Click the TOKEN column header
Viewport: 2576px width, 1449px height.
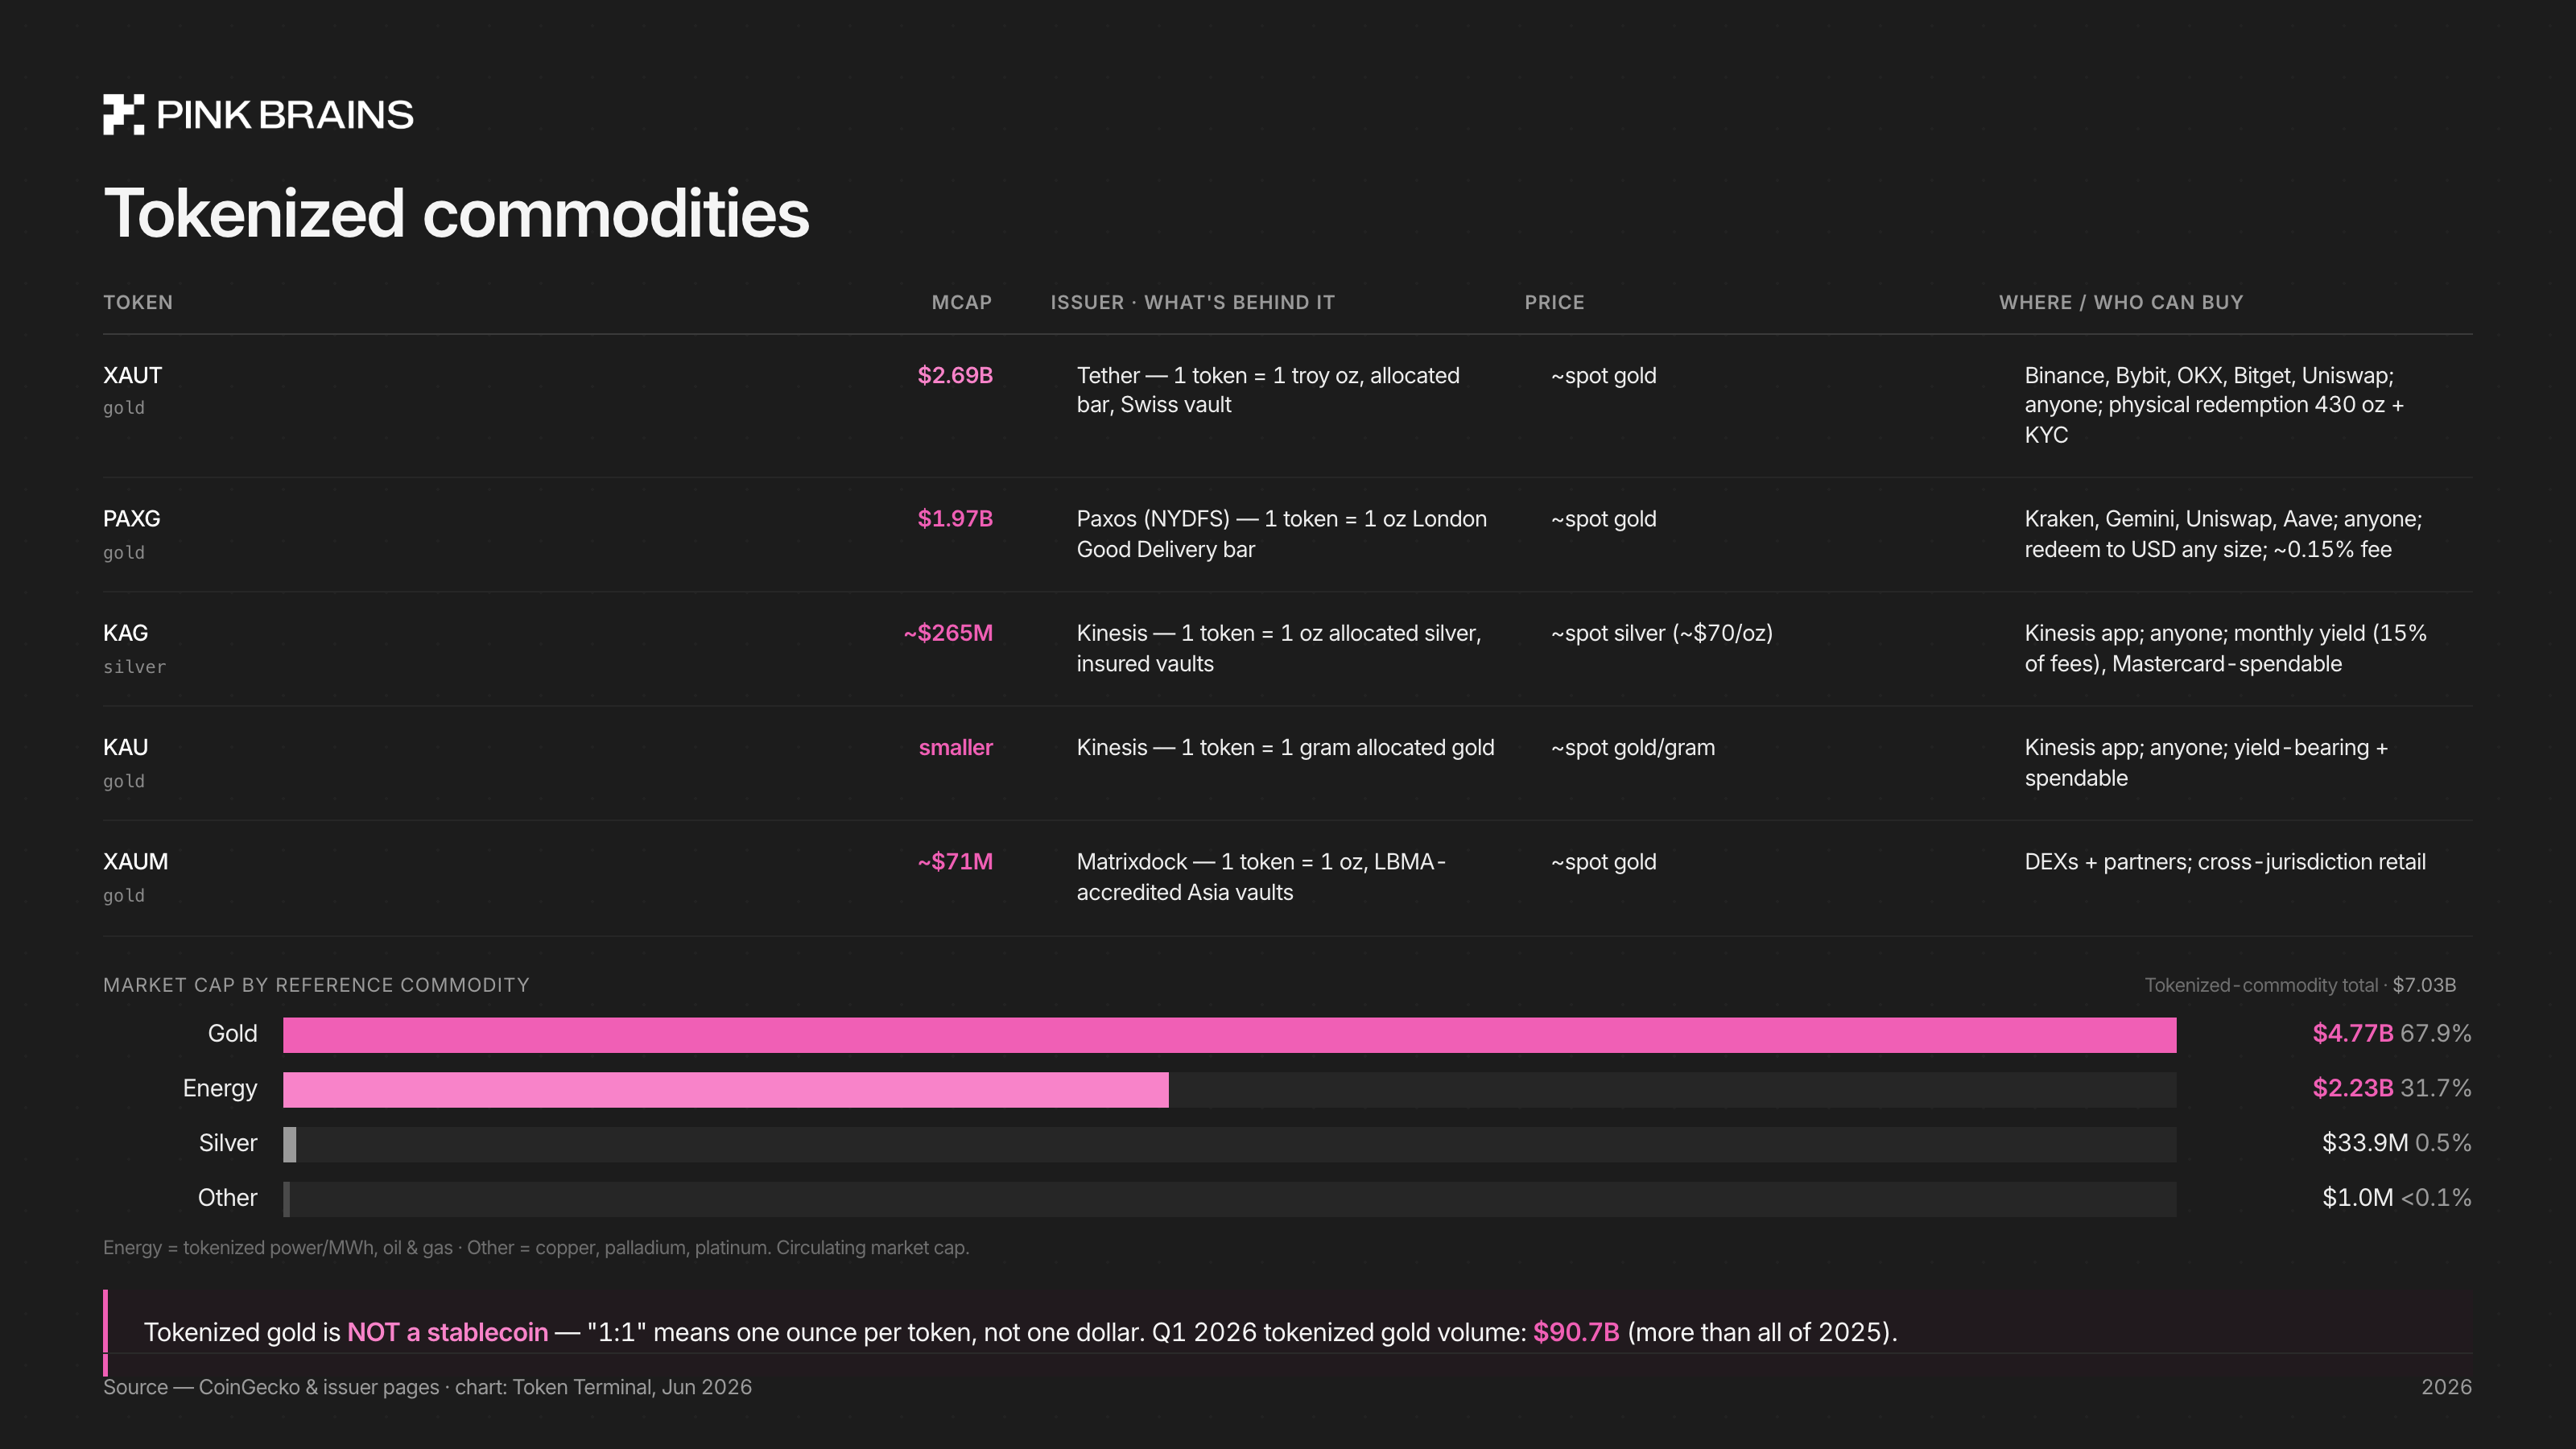138,302
